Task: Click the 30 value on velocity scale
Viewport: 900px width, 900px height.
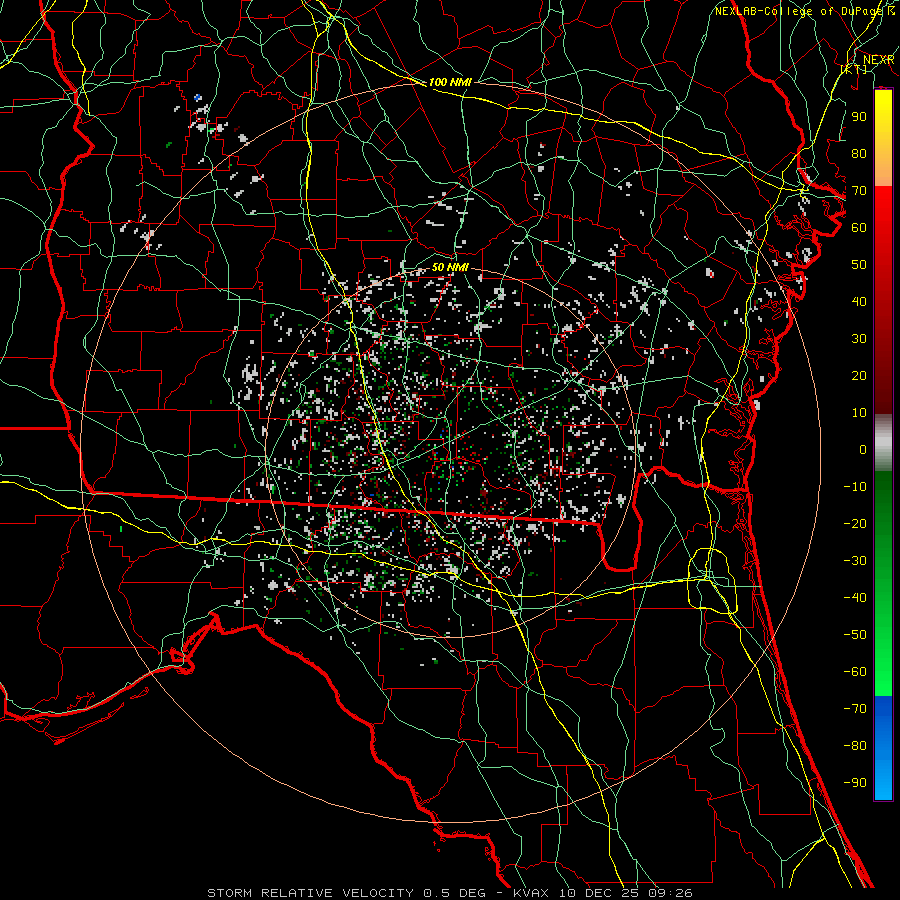Action: [x=859, y=339]
